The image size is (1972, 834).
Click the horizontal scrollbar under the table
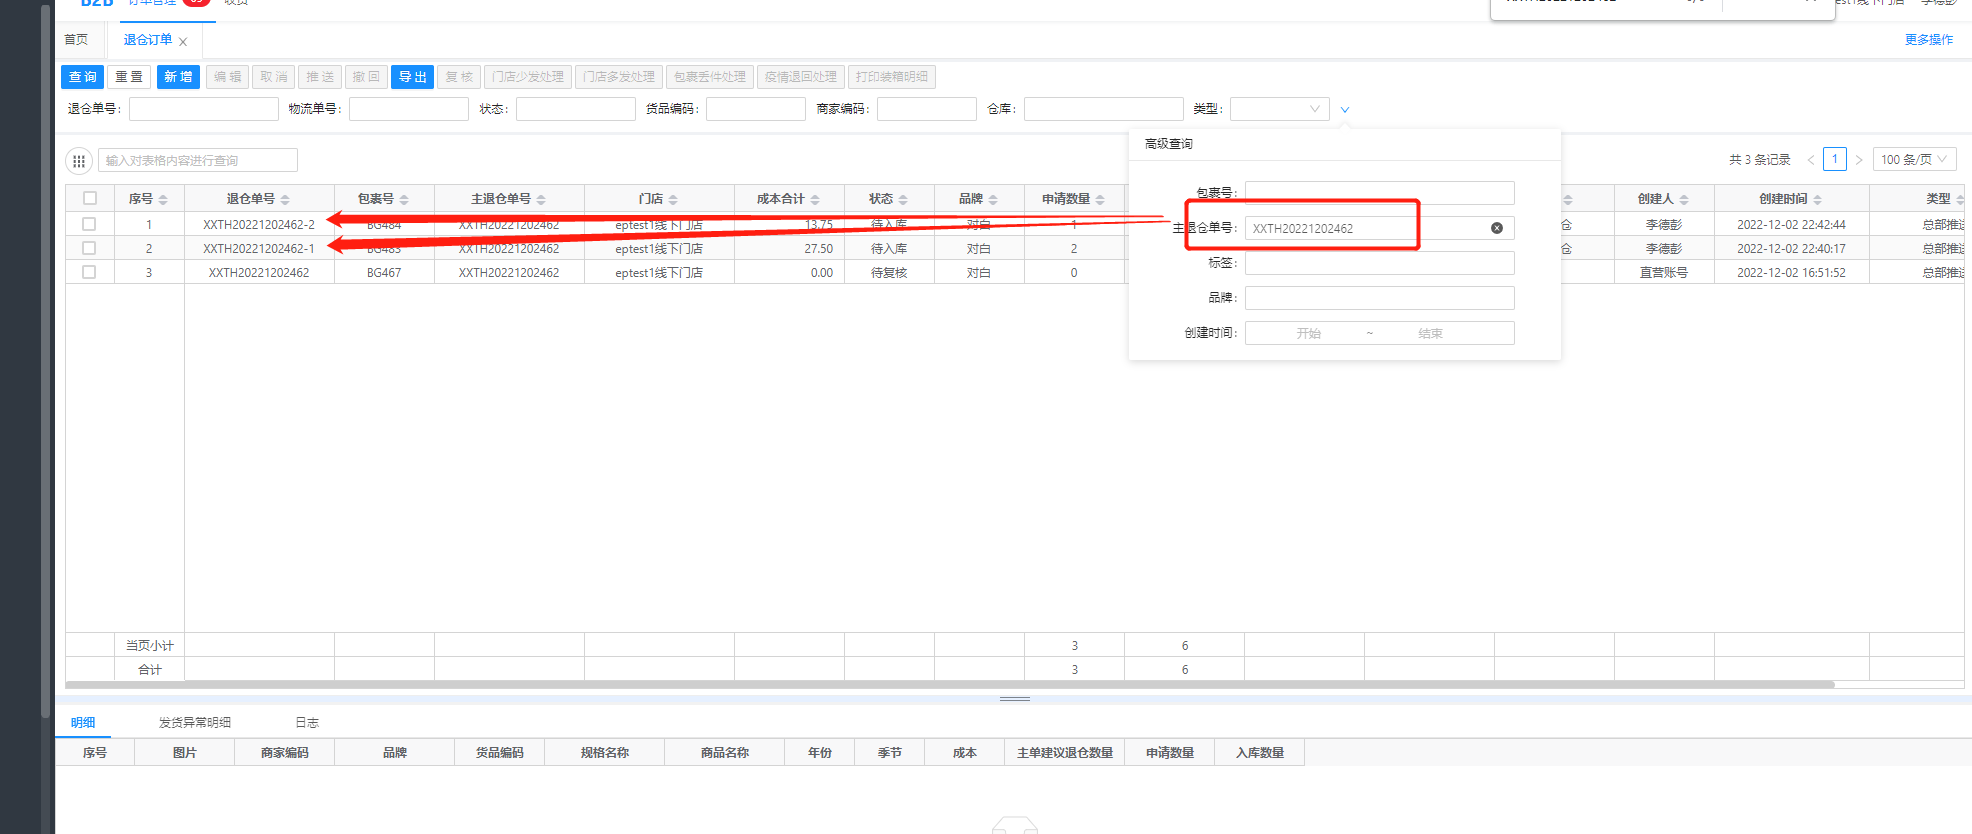[950, 685]
